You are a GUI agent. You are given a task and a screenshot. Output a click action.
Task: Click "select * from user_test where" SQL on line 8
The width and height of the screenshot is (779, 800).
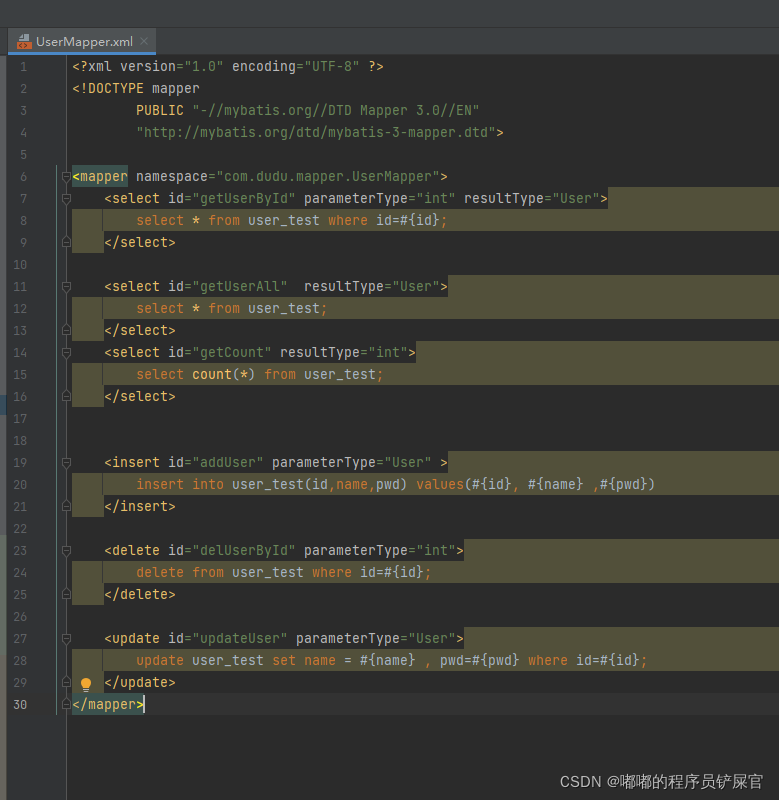(252, 220)
